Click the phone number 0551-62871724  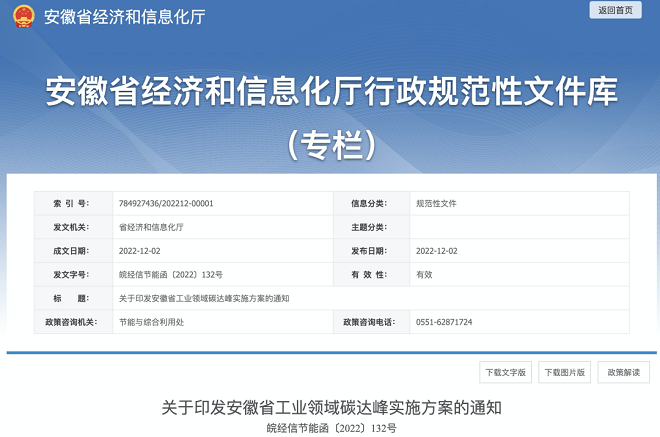(x=444, y=322)
